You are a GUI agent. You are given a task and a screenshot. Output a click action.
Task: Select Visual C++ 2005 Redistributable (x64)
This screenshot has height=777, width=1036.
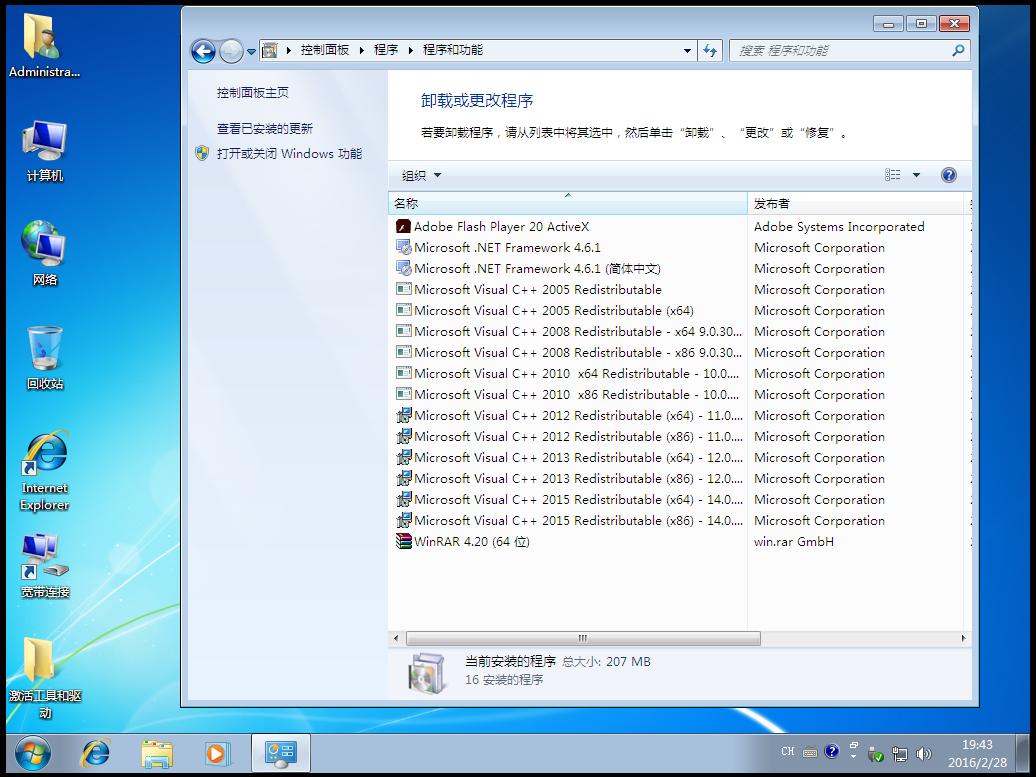pos(554,311)
